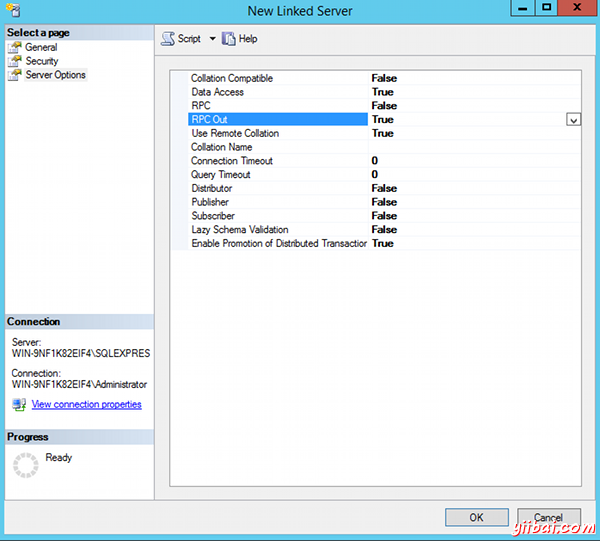Click the General page icon
Viewport: 600px width, 541px height.
point(15,47)
